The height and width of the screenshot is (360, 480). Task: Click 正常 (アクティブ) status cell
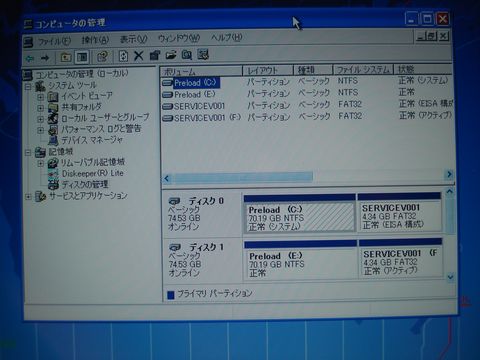click(425, 115)
